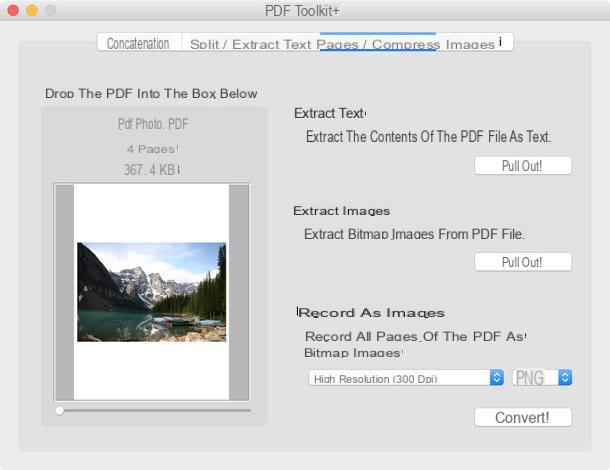Image resolution: width=610 pixels, height=470 pixels.
Task: Click the gray zoom window button
Action: [x=51, y=10]
